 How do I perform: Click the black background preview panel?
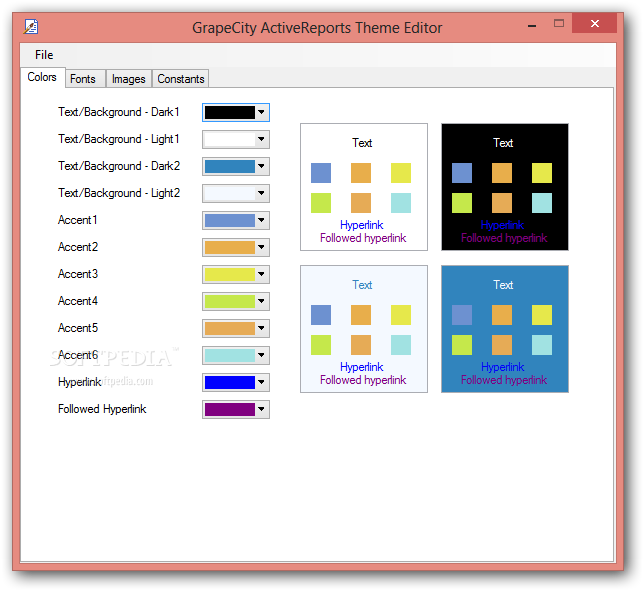tap(505, 187)
